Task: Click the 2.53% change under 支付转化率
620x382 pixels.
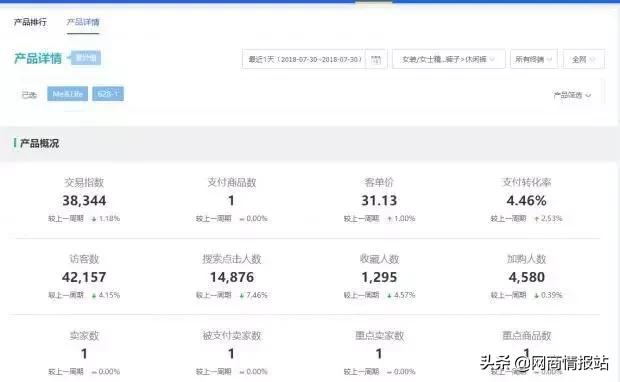Action: [552, 219]
